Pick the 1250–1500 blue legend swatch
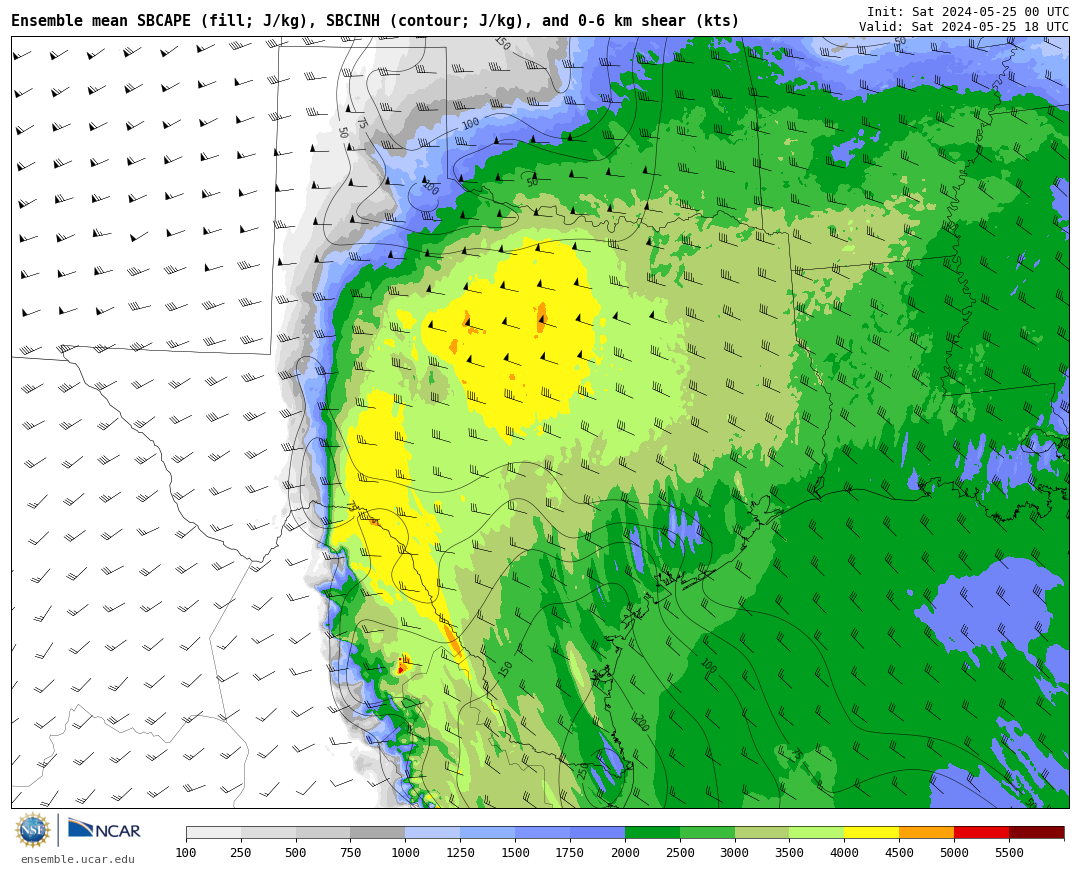The width and height of the screenshot is (1080, 871). 488,833
